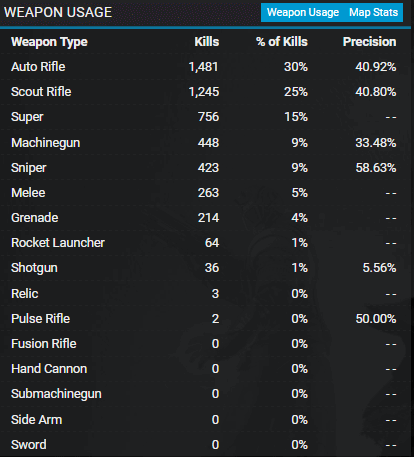Click the Grenade weapon type
Screen dimensions: 414x457
coord(35,218)
